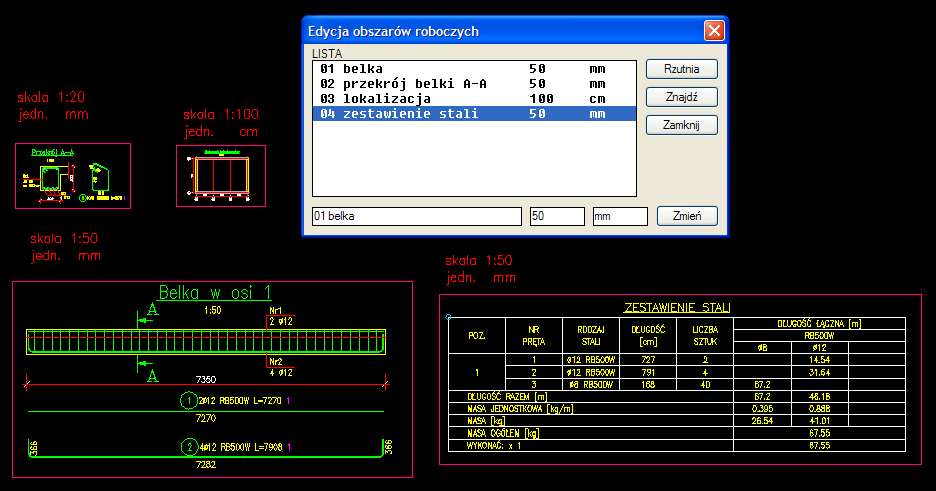Click the Zmień button
The height and width of the screenshot is (491, 936).
(687, 216)
